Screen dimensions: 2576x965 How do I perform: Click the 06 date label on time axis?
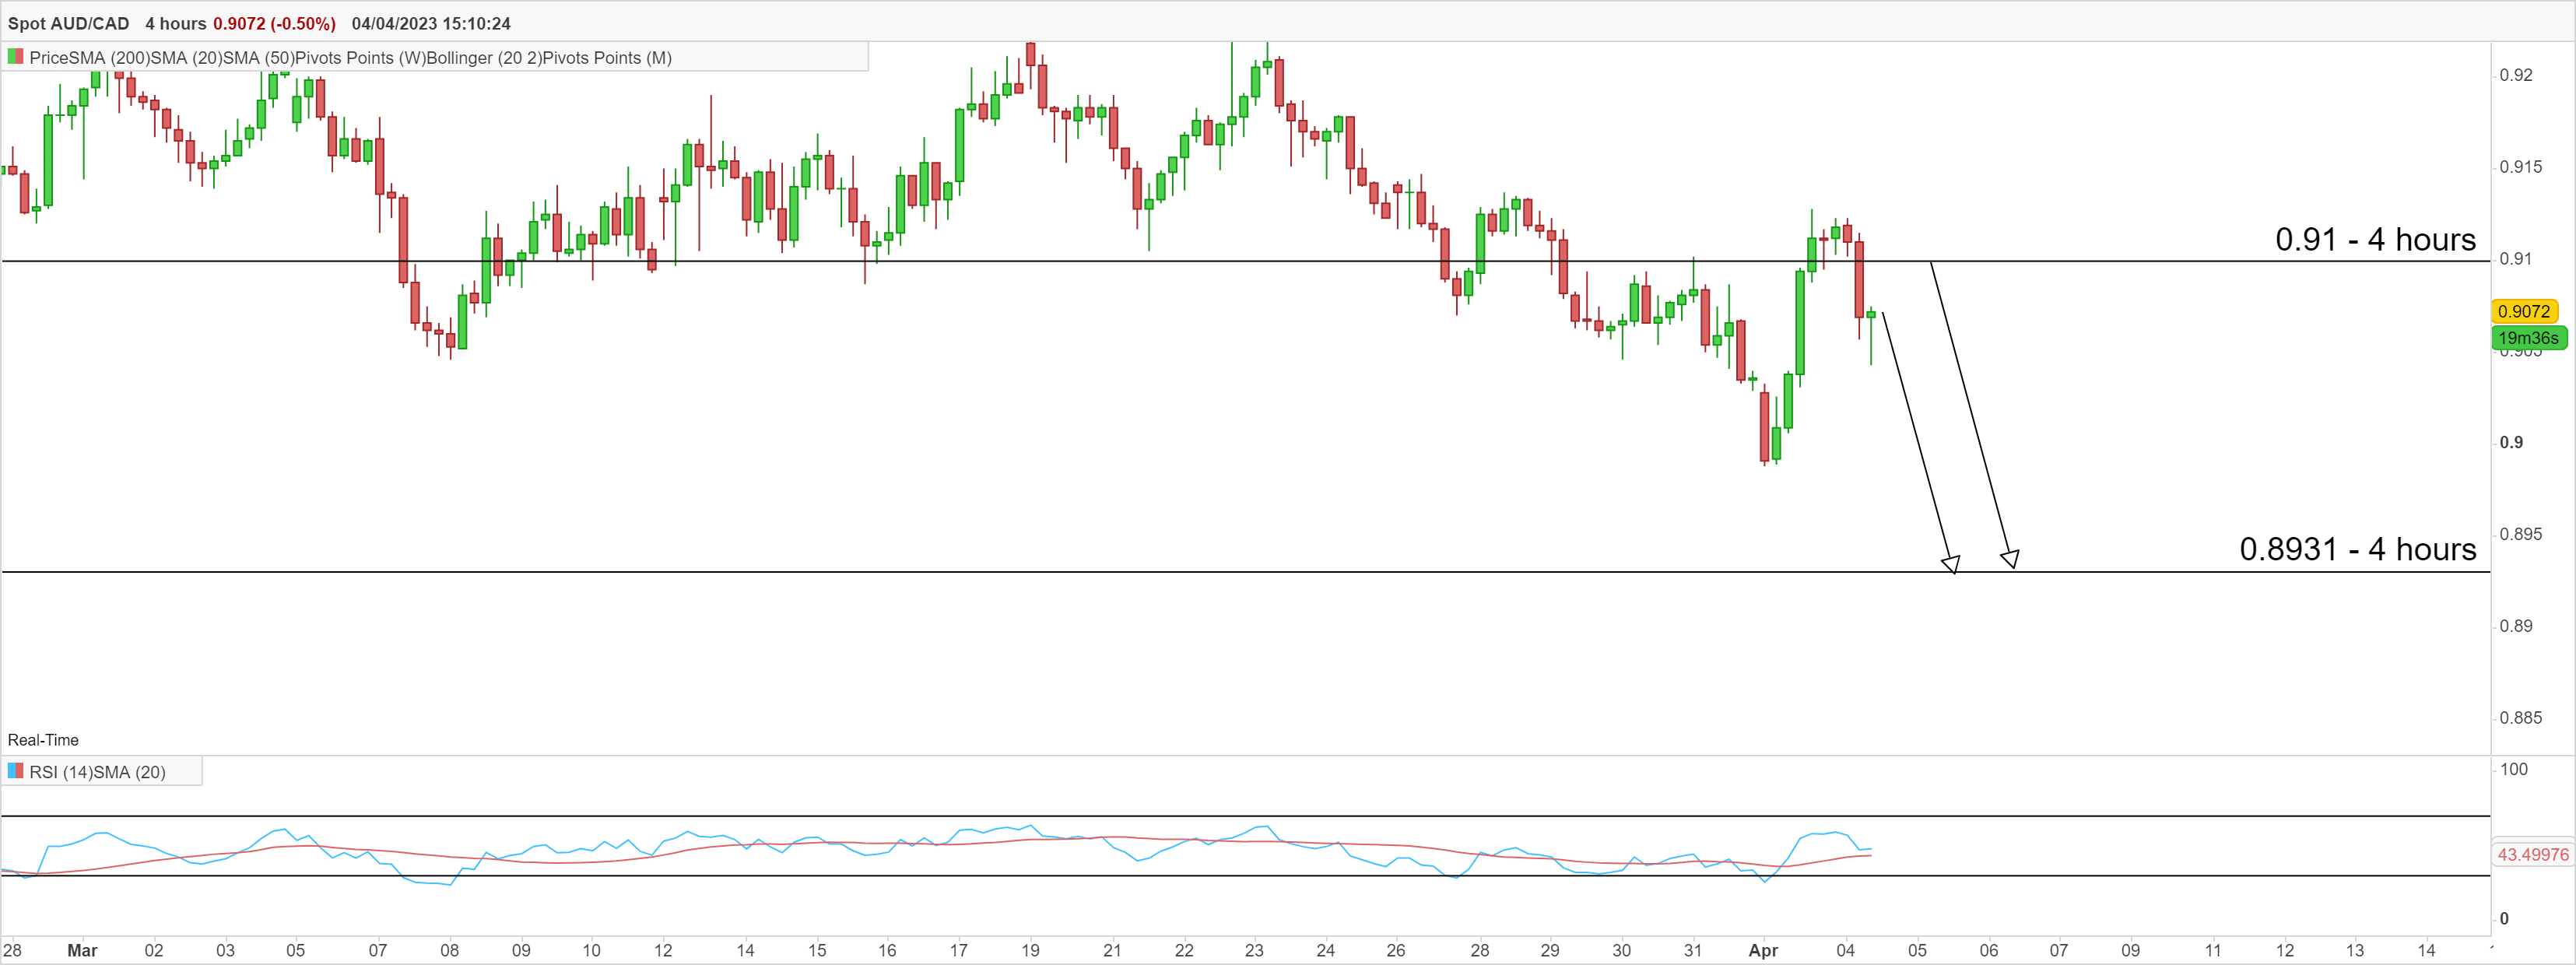click(x=1989, y=950)
